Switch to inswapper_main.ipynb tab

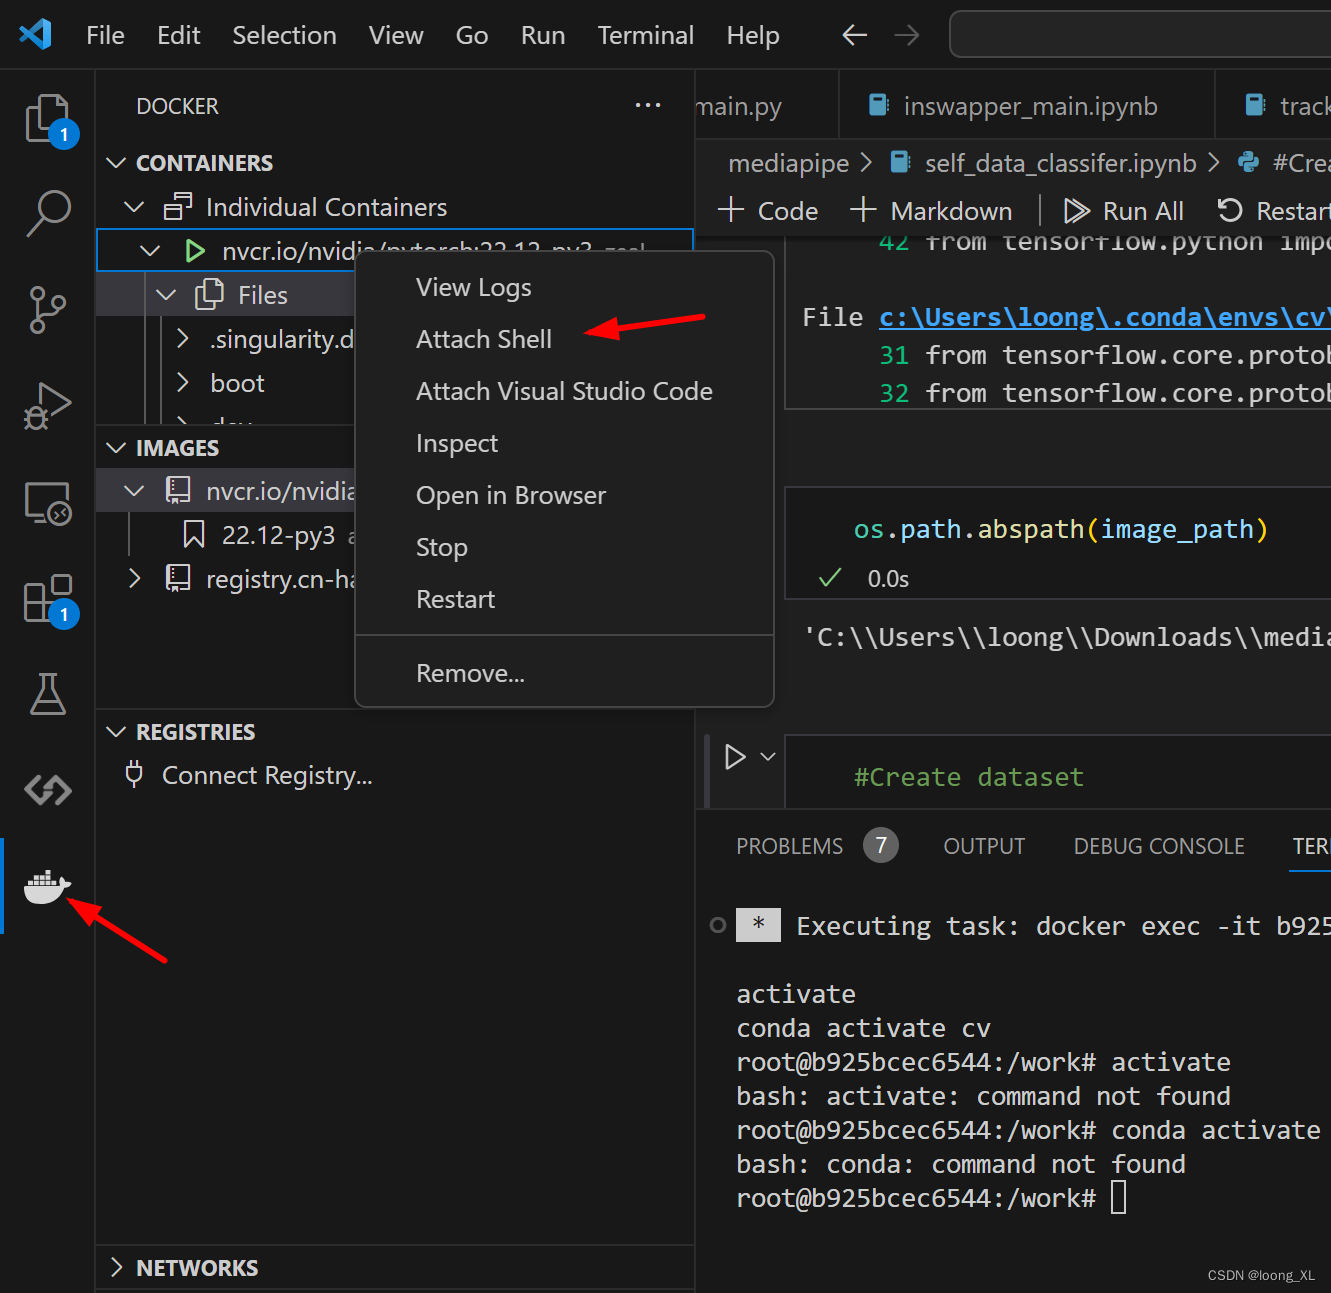pos(1026,106)
